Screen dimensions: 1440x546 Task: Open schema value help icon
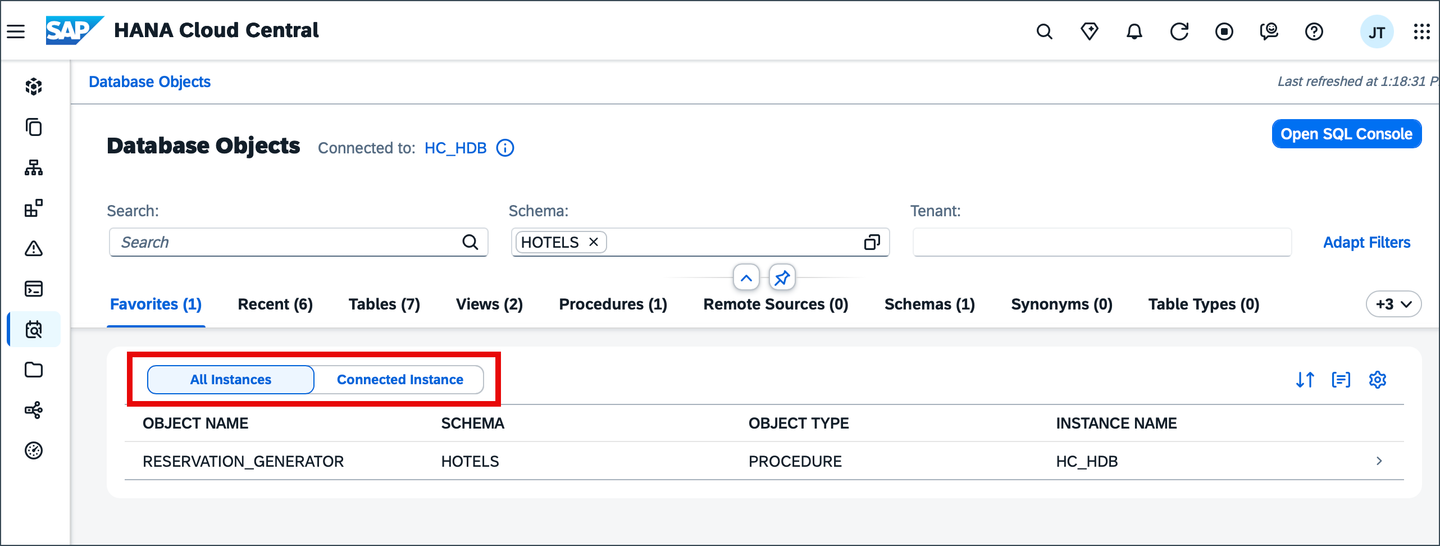coord(872,242)
